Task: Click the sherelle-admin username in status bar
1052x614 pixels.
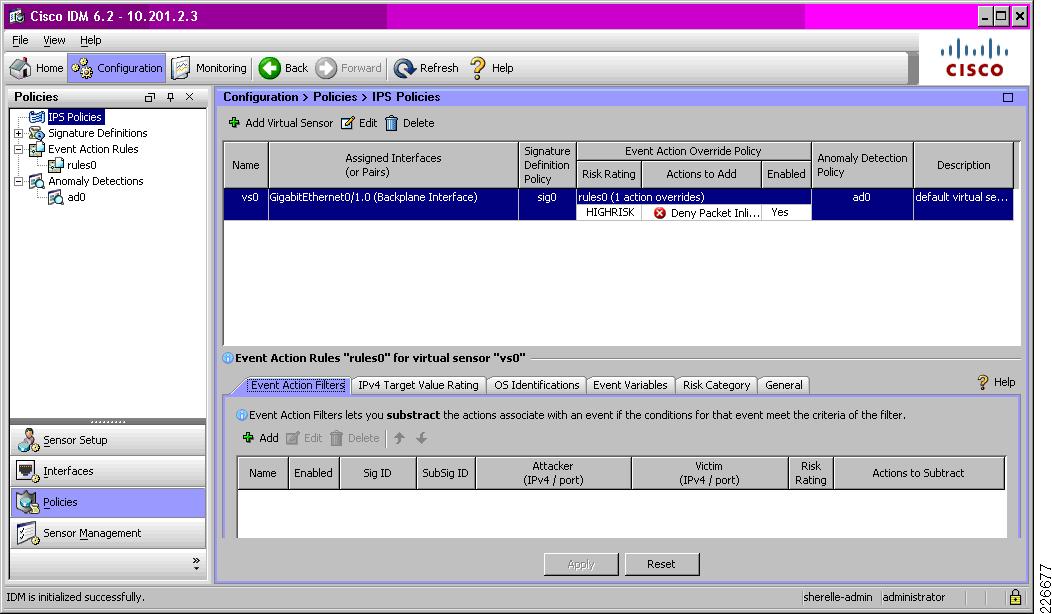Action: pyautogui.click(x=838, y=597)
